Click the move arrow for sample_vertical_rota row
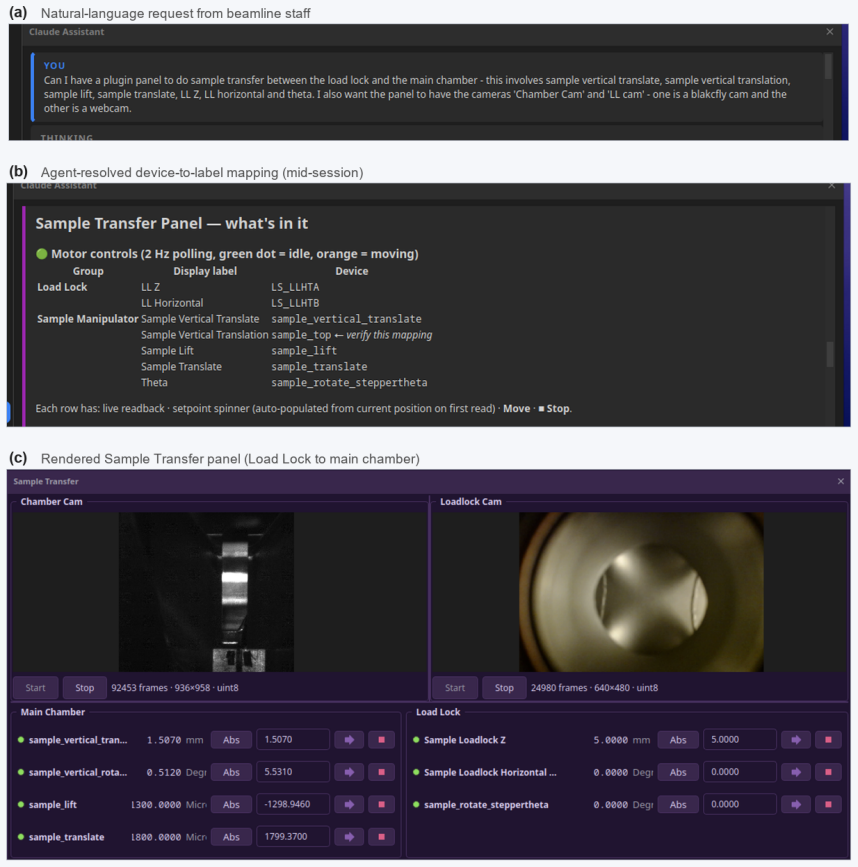Screen dimensions: 858x867 tap(349, 772)
